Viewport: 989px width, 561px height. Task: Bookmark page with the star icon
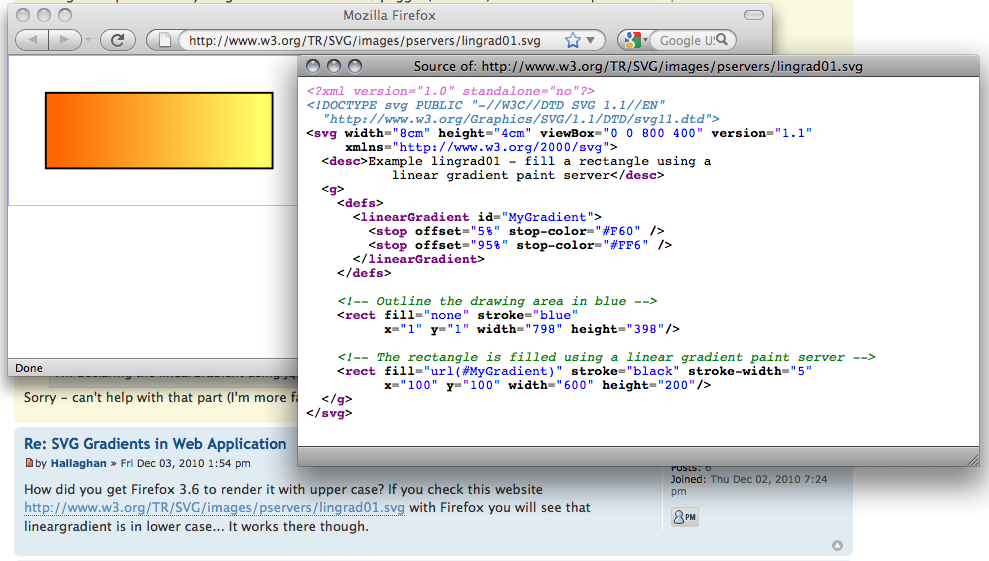[x=572, y=40]
